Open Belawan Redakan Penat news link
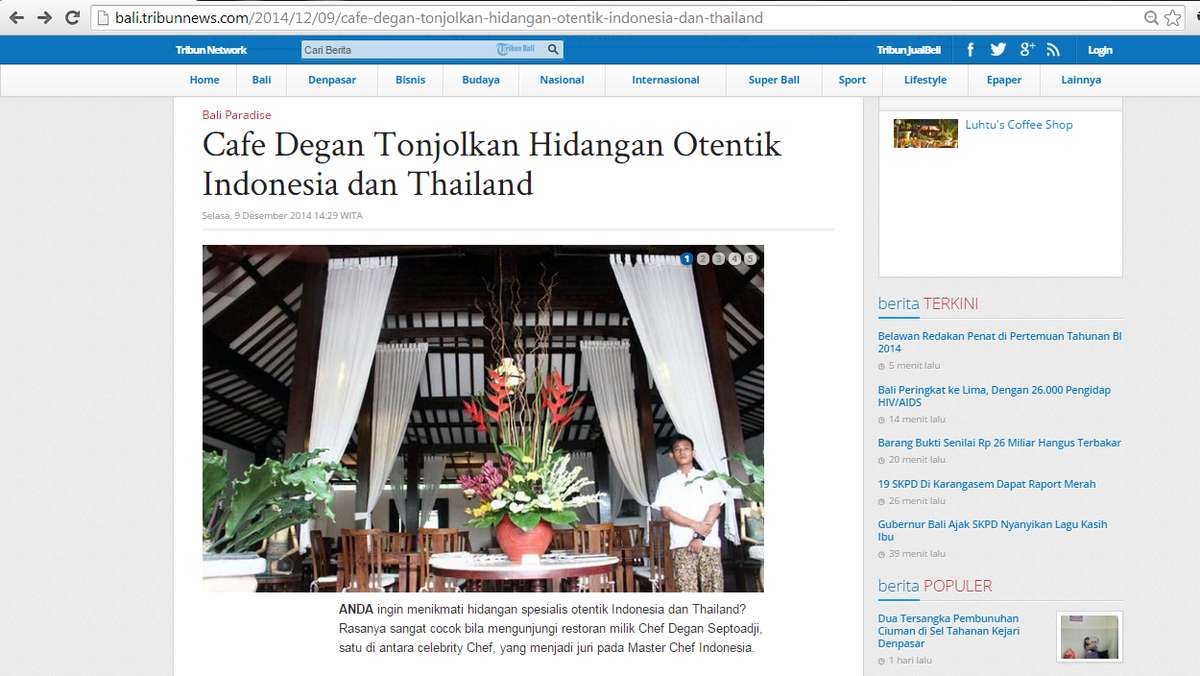The width and height of the screenshot is (1200, 676). click(x=1000, y=342)
